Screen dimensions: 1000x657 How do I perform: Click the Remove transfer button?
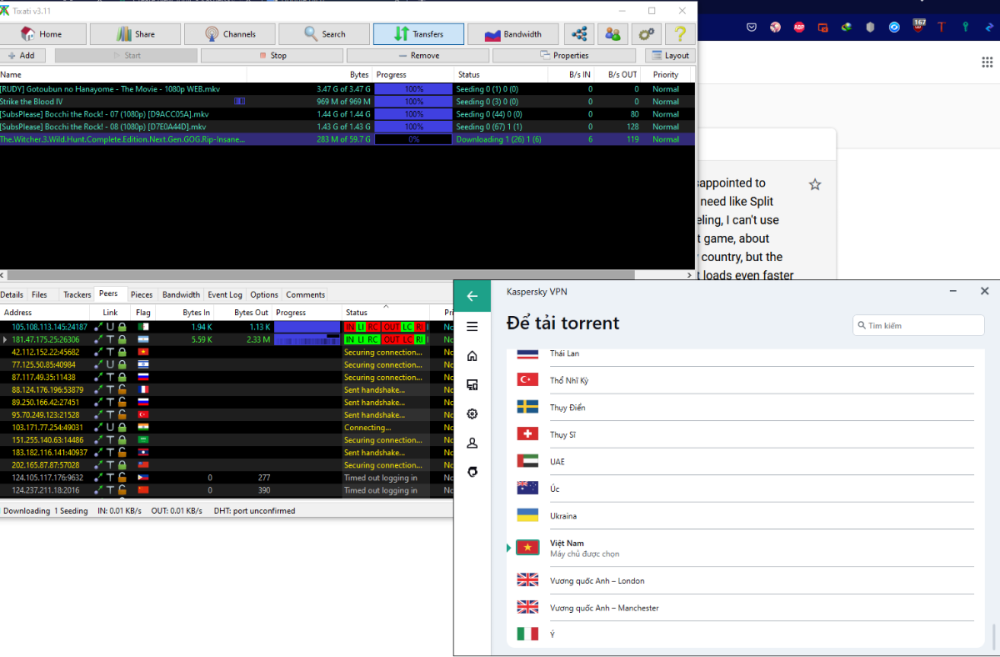(x=418, y=55)
